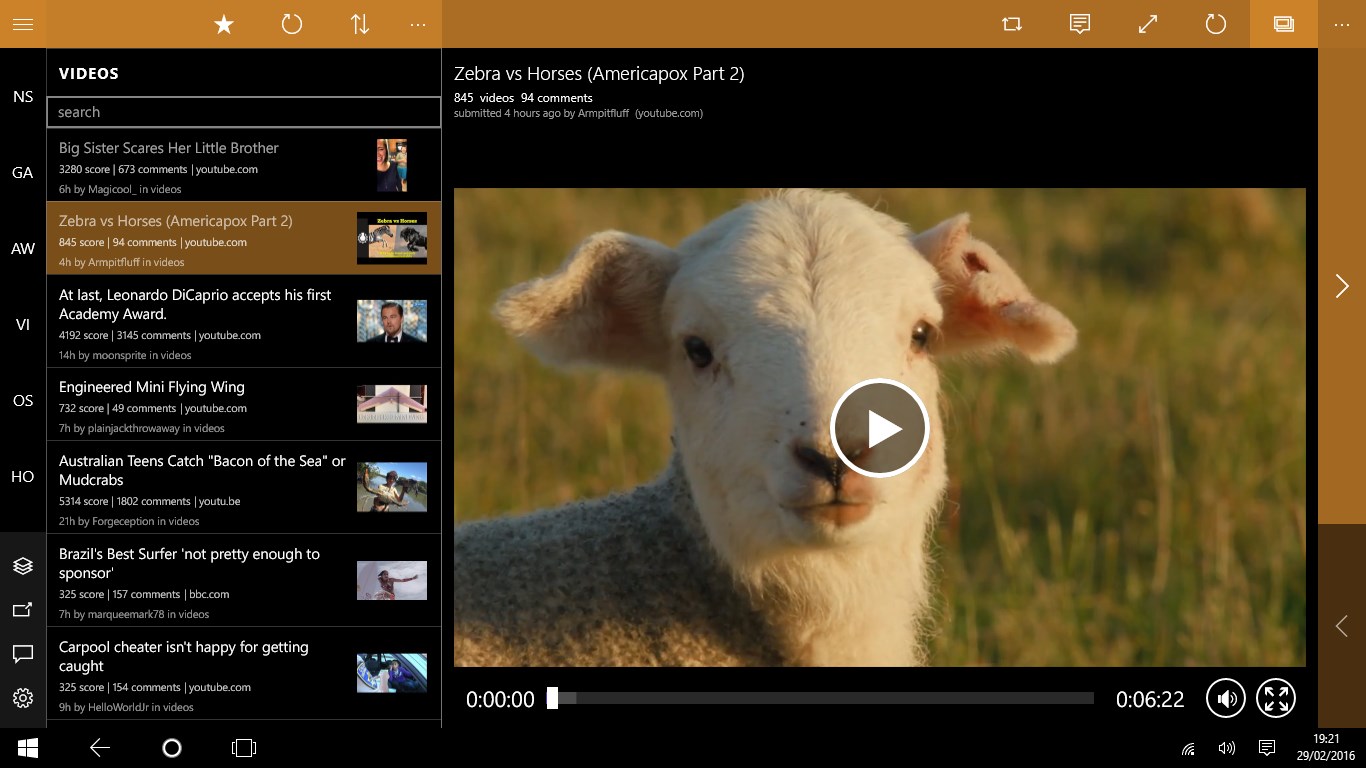1366x768 pixels.
Task: Click the layers stack icon in sidebar
Action: 23,566
